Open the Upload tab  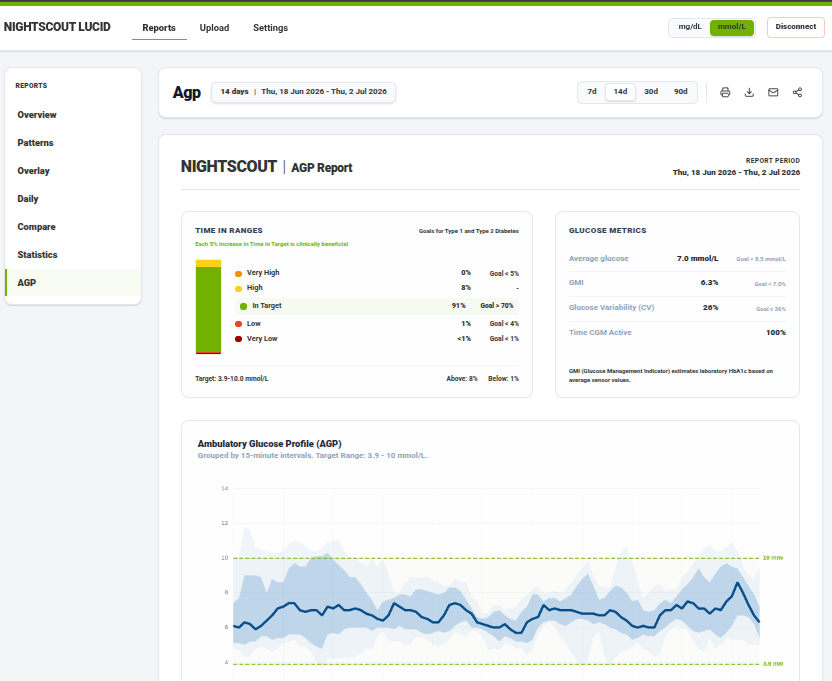(214, 28)
